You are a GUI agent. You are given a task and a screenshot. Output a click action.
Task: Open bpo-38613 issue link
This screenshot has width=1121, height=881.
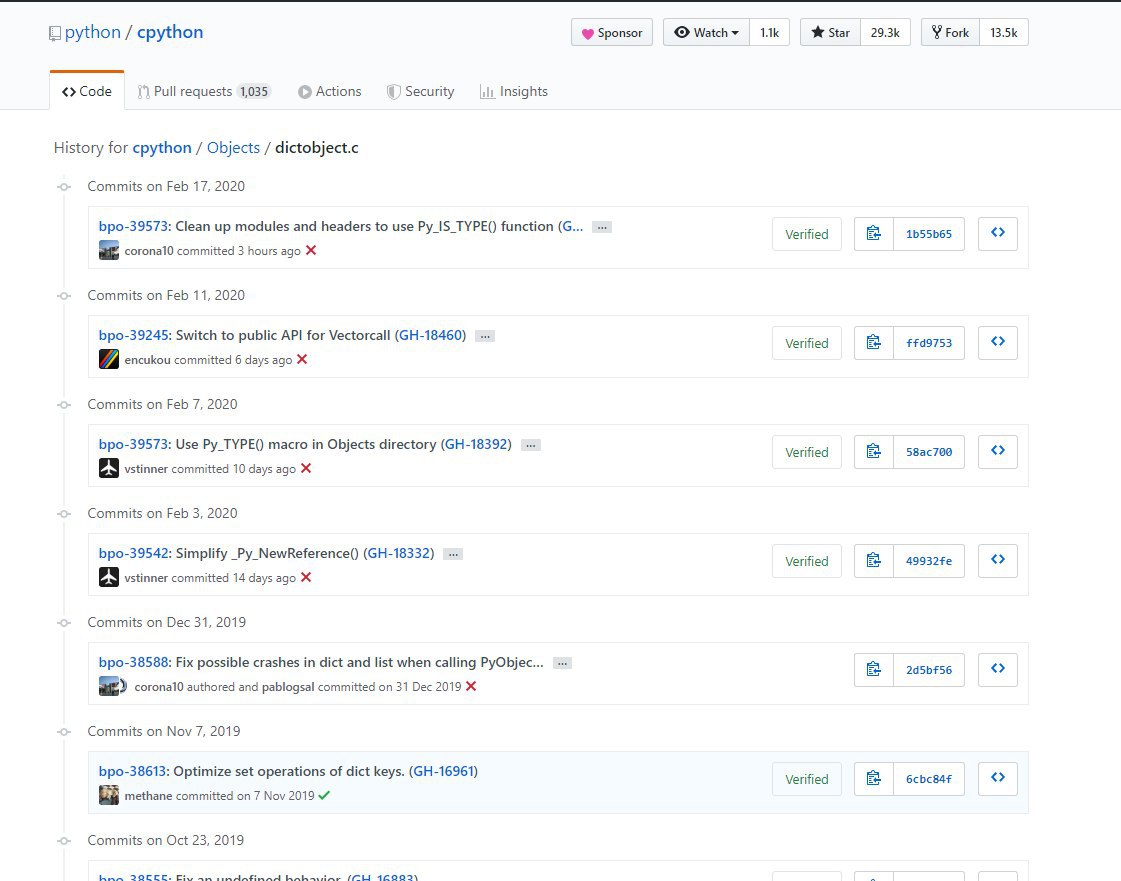[x=132, y=771]
